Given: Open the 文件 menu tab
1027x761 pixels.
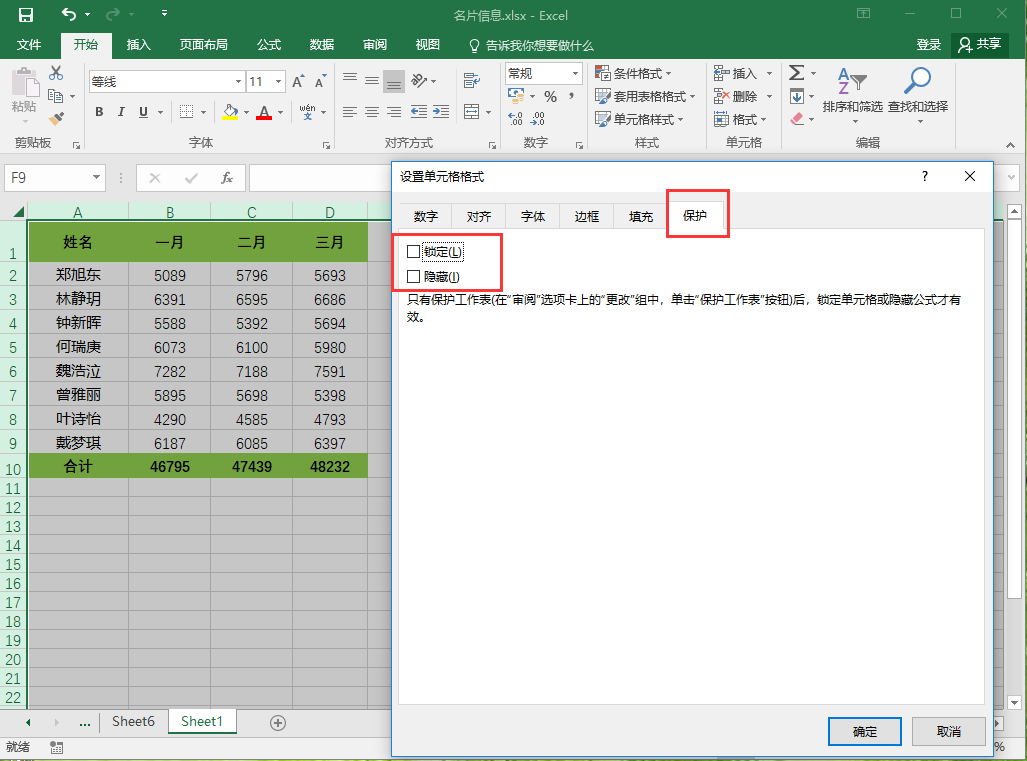Looking at the screenshot, I should click(x=29, y=45).
